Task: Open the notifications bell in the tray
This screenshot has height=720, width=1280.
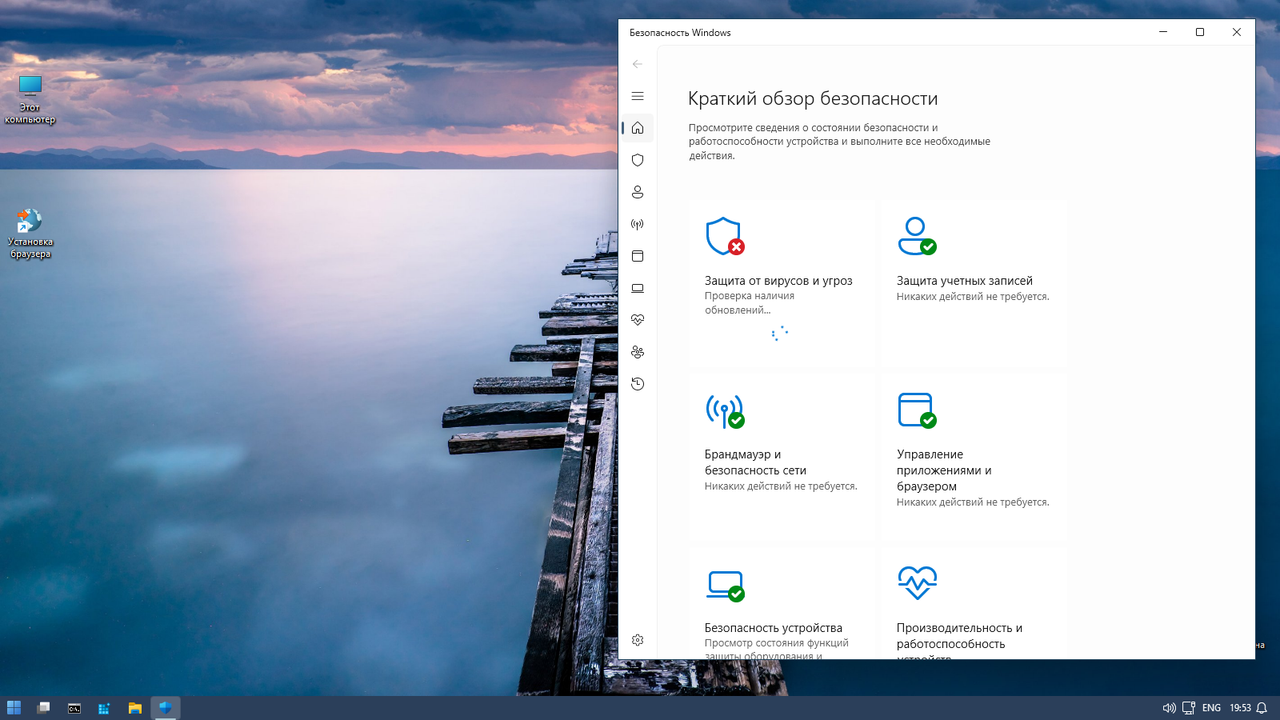Action: [x=1262, y=708]
